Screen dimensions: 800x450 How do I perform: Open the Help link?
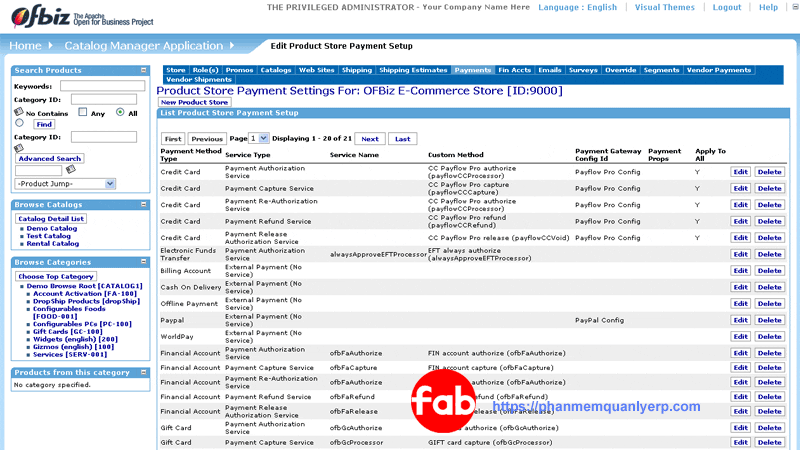pos(768,7)
